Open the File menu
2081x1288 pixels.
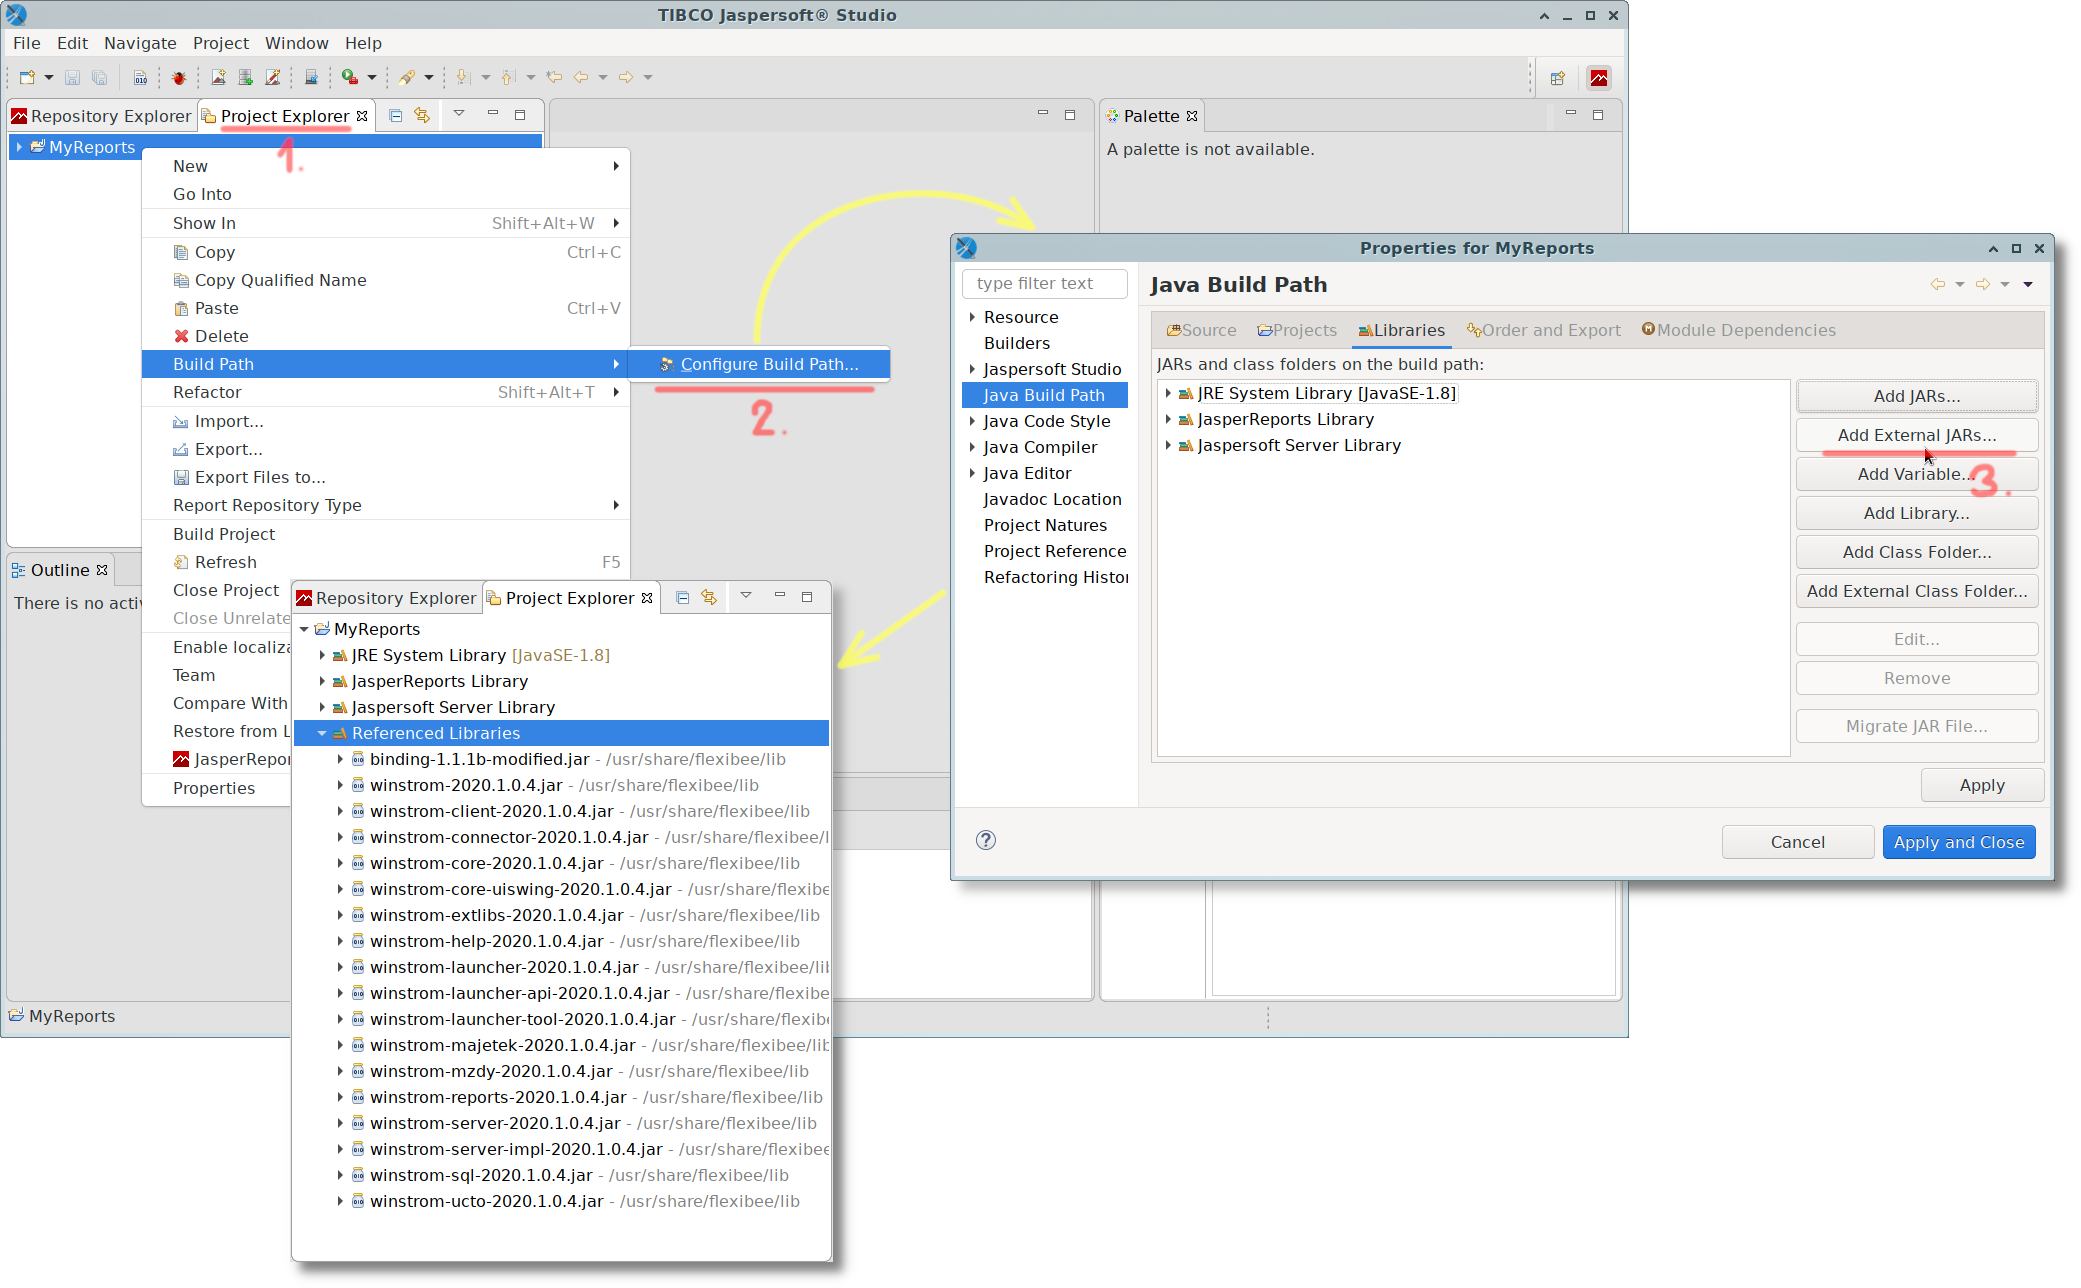27,43
